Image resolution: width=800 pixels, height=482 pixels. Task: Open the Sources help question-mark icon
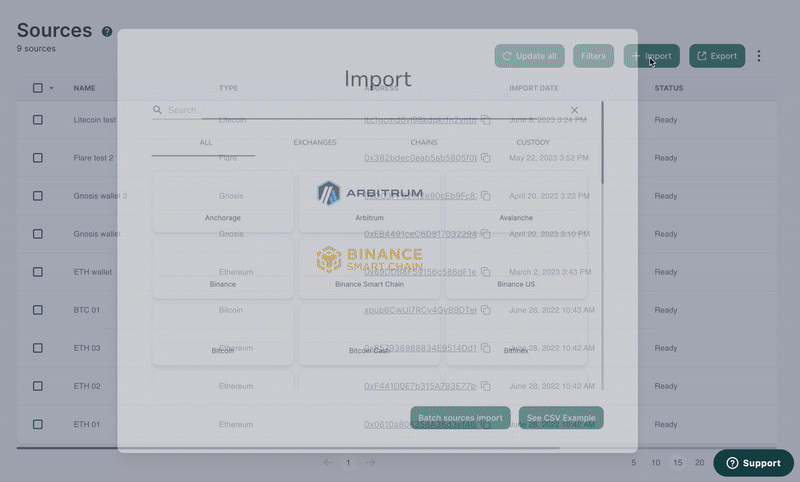(x=107, y=32)
